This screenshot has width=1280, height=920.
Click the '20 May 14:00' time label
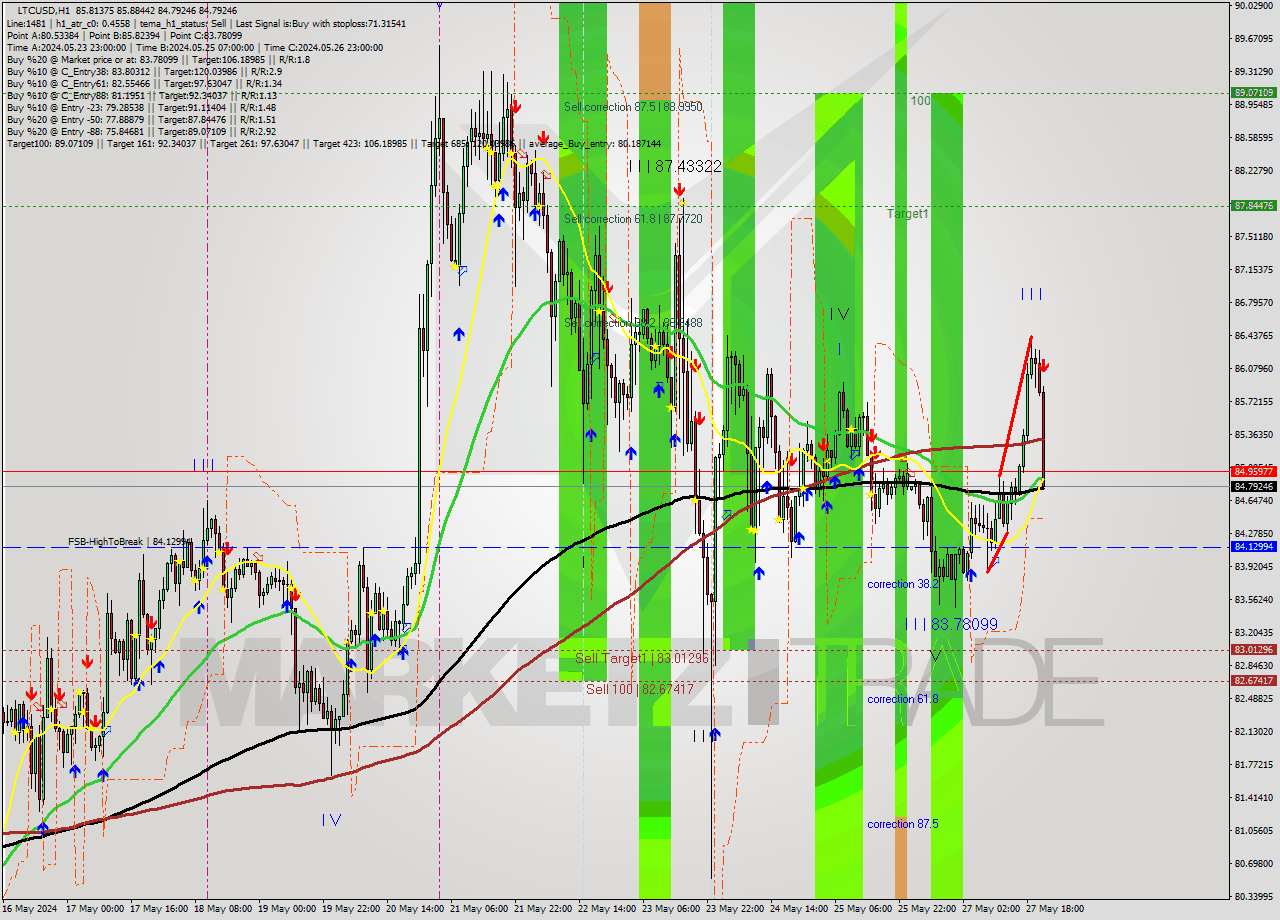pos(414,909)
